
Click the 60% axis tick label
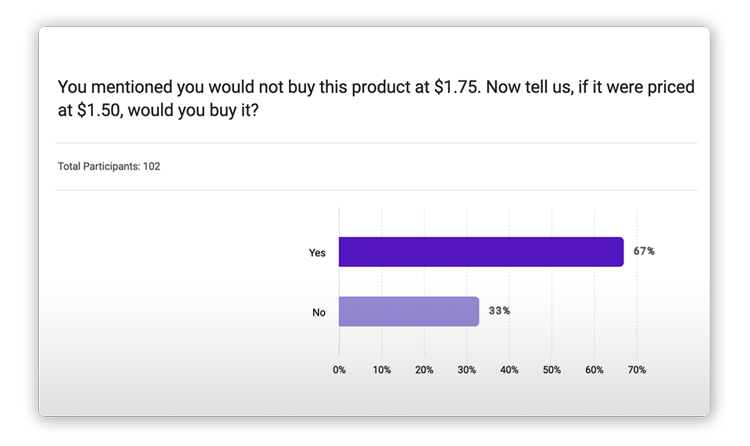(x=594, y=370)
